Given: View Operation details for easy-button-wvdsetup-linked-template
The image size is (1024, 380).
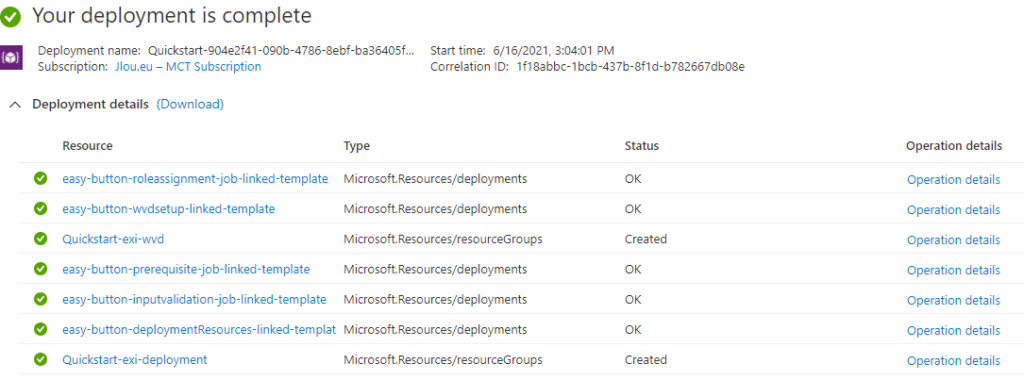Looking at the screenshot, I should coord(953,210).
